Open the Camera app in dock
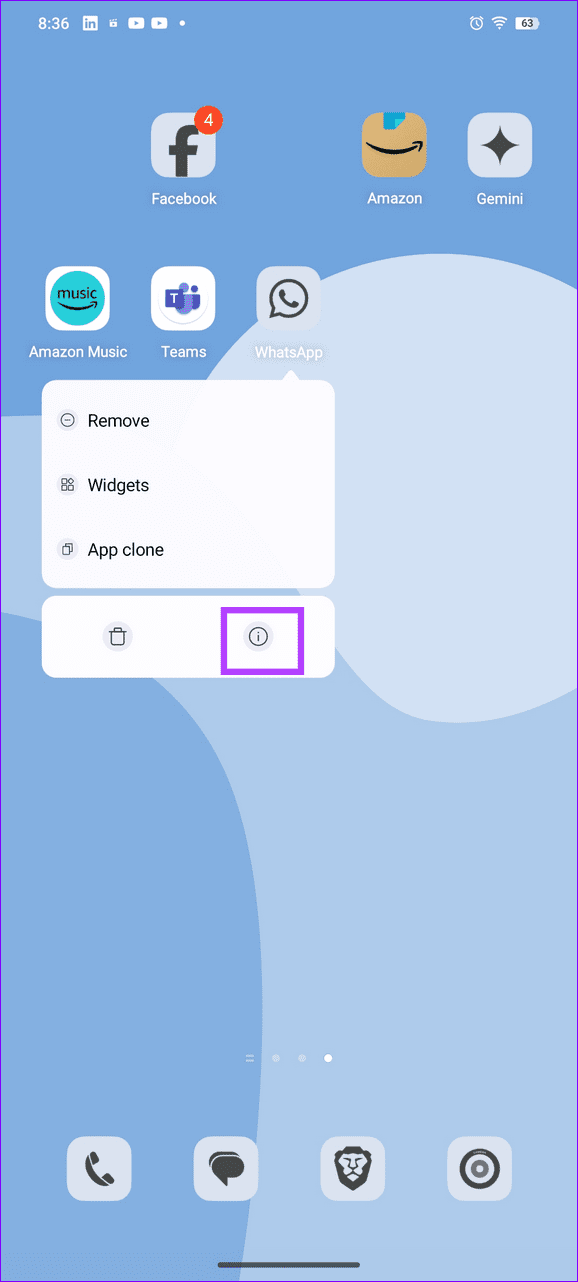The width and height of the screenshot is (578, 1282). (x=479, y=1168)
